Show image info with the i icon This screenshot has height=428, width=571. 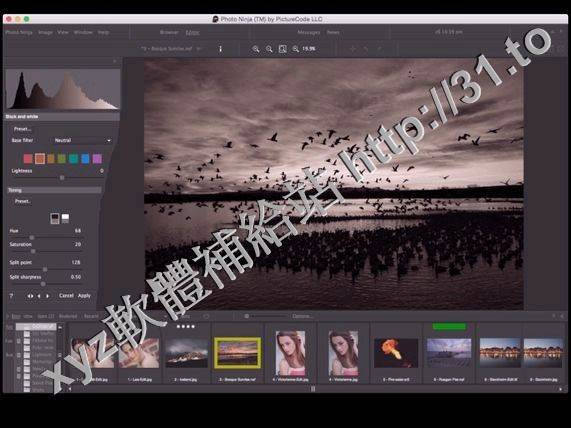220,49
